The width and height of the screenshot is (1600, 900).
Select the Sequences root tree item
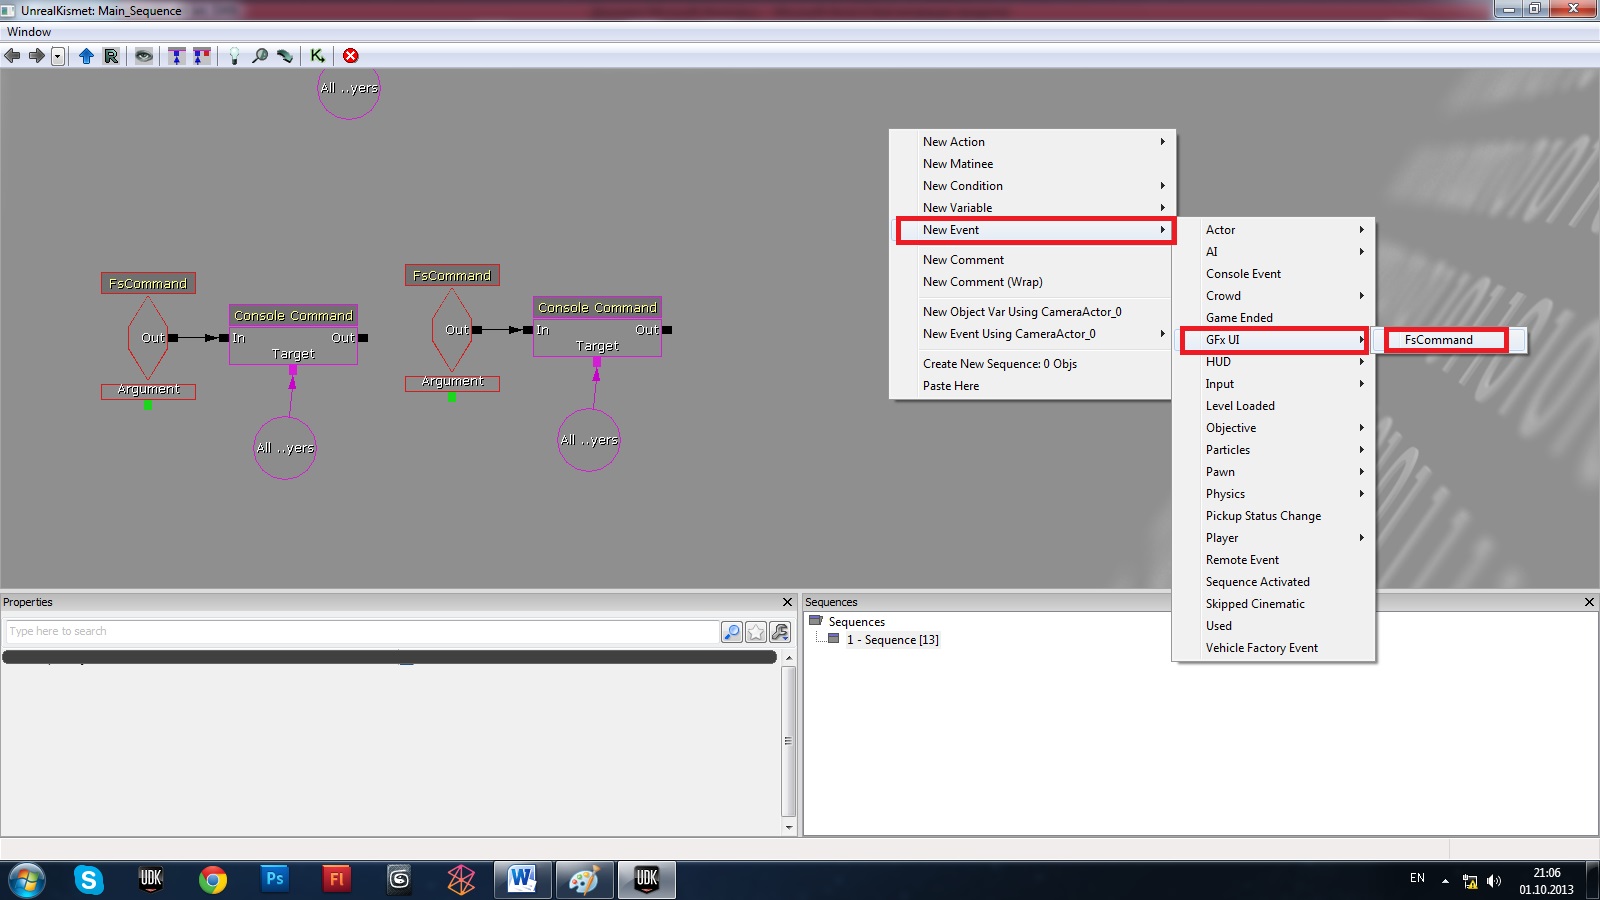click(856, 622)
